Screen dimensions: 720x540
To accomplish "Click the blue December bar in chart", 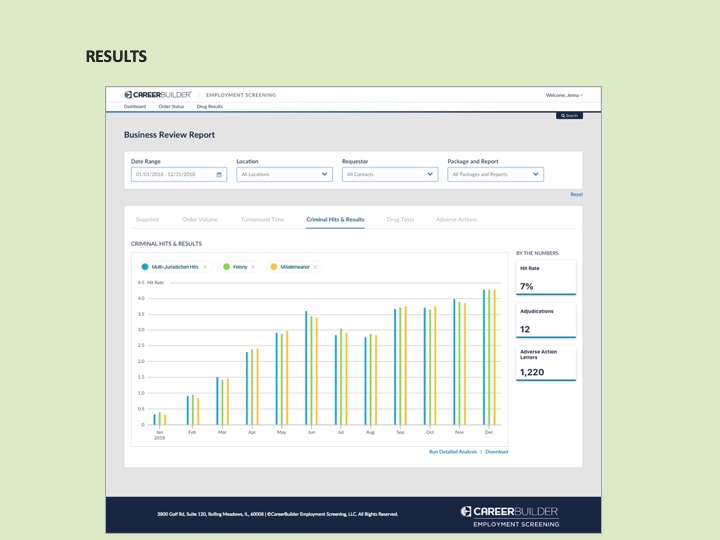I will [484, 357].
